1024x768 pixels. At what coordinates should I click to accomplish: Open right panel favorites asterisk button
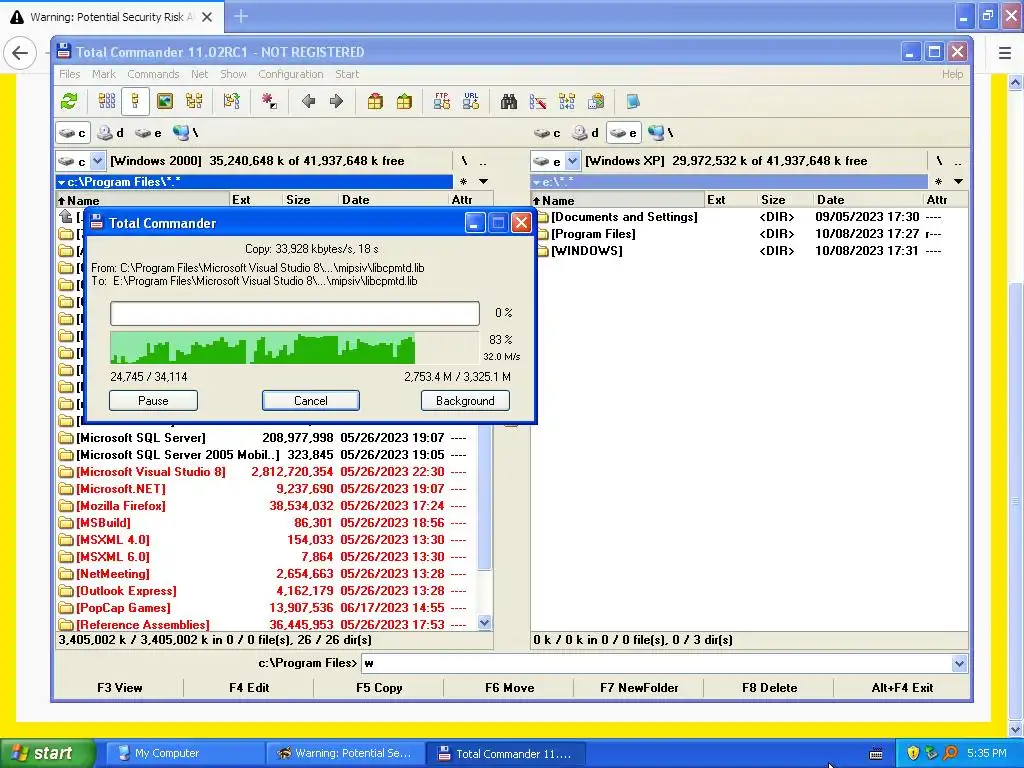[x=938, y=182]
